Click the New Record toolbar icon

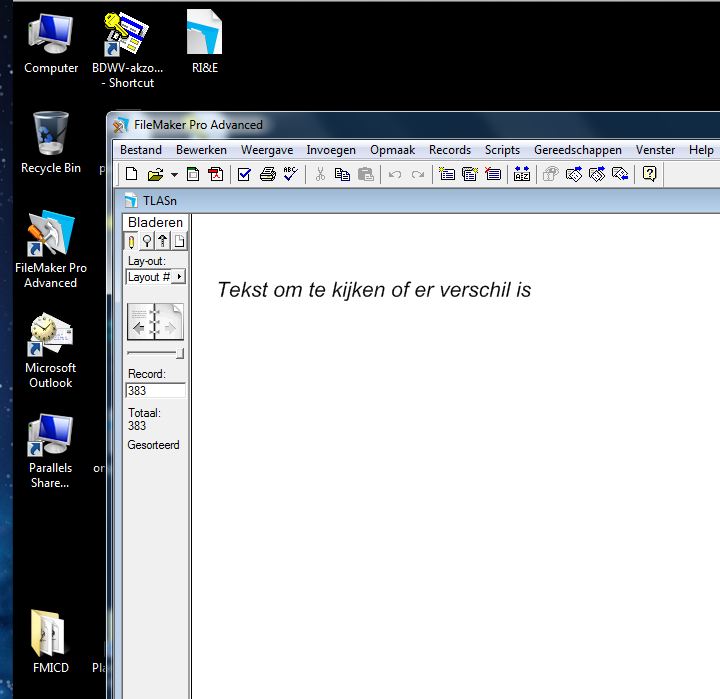446,174
